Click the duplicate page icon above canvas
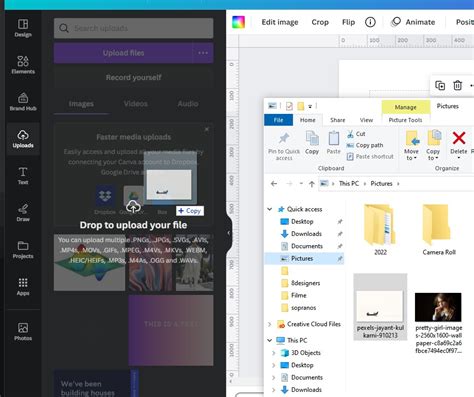The width and height of the screenshot is (474, 397). pos(440,85)
